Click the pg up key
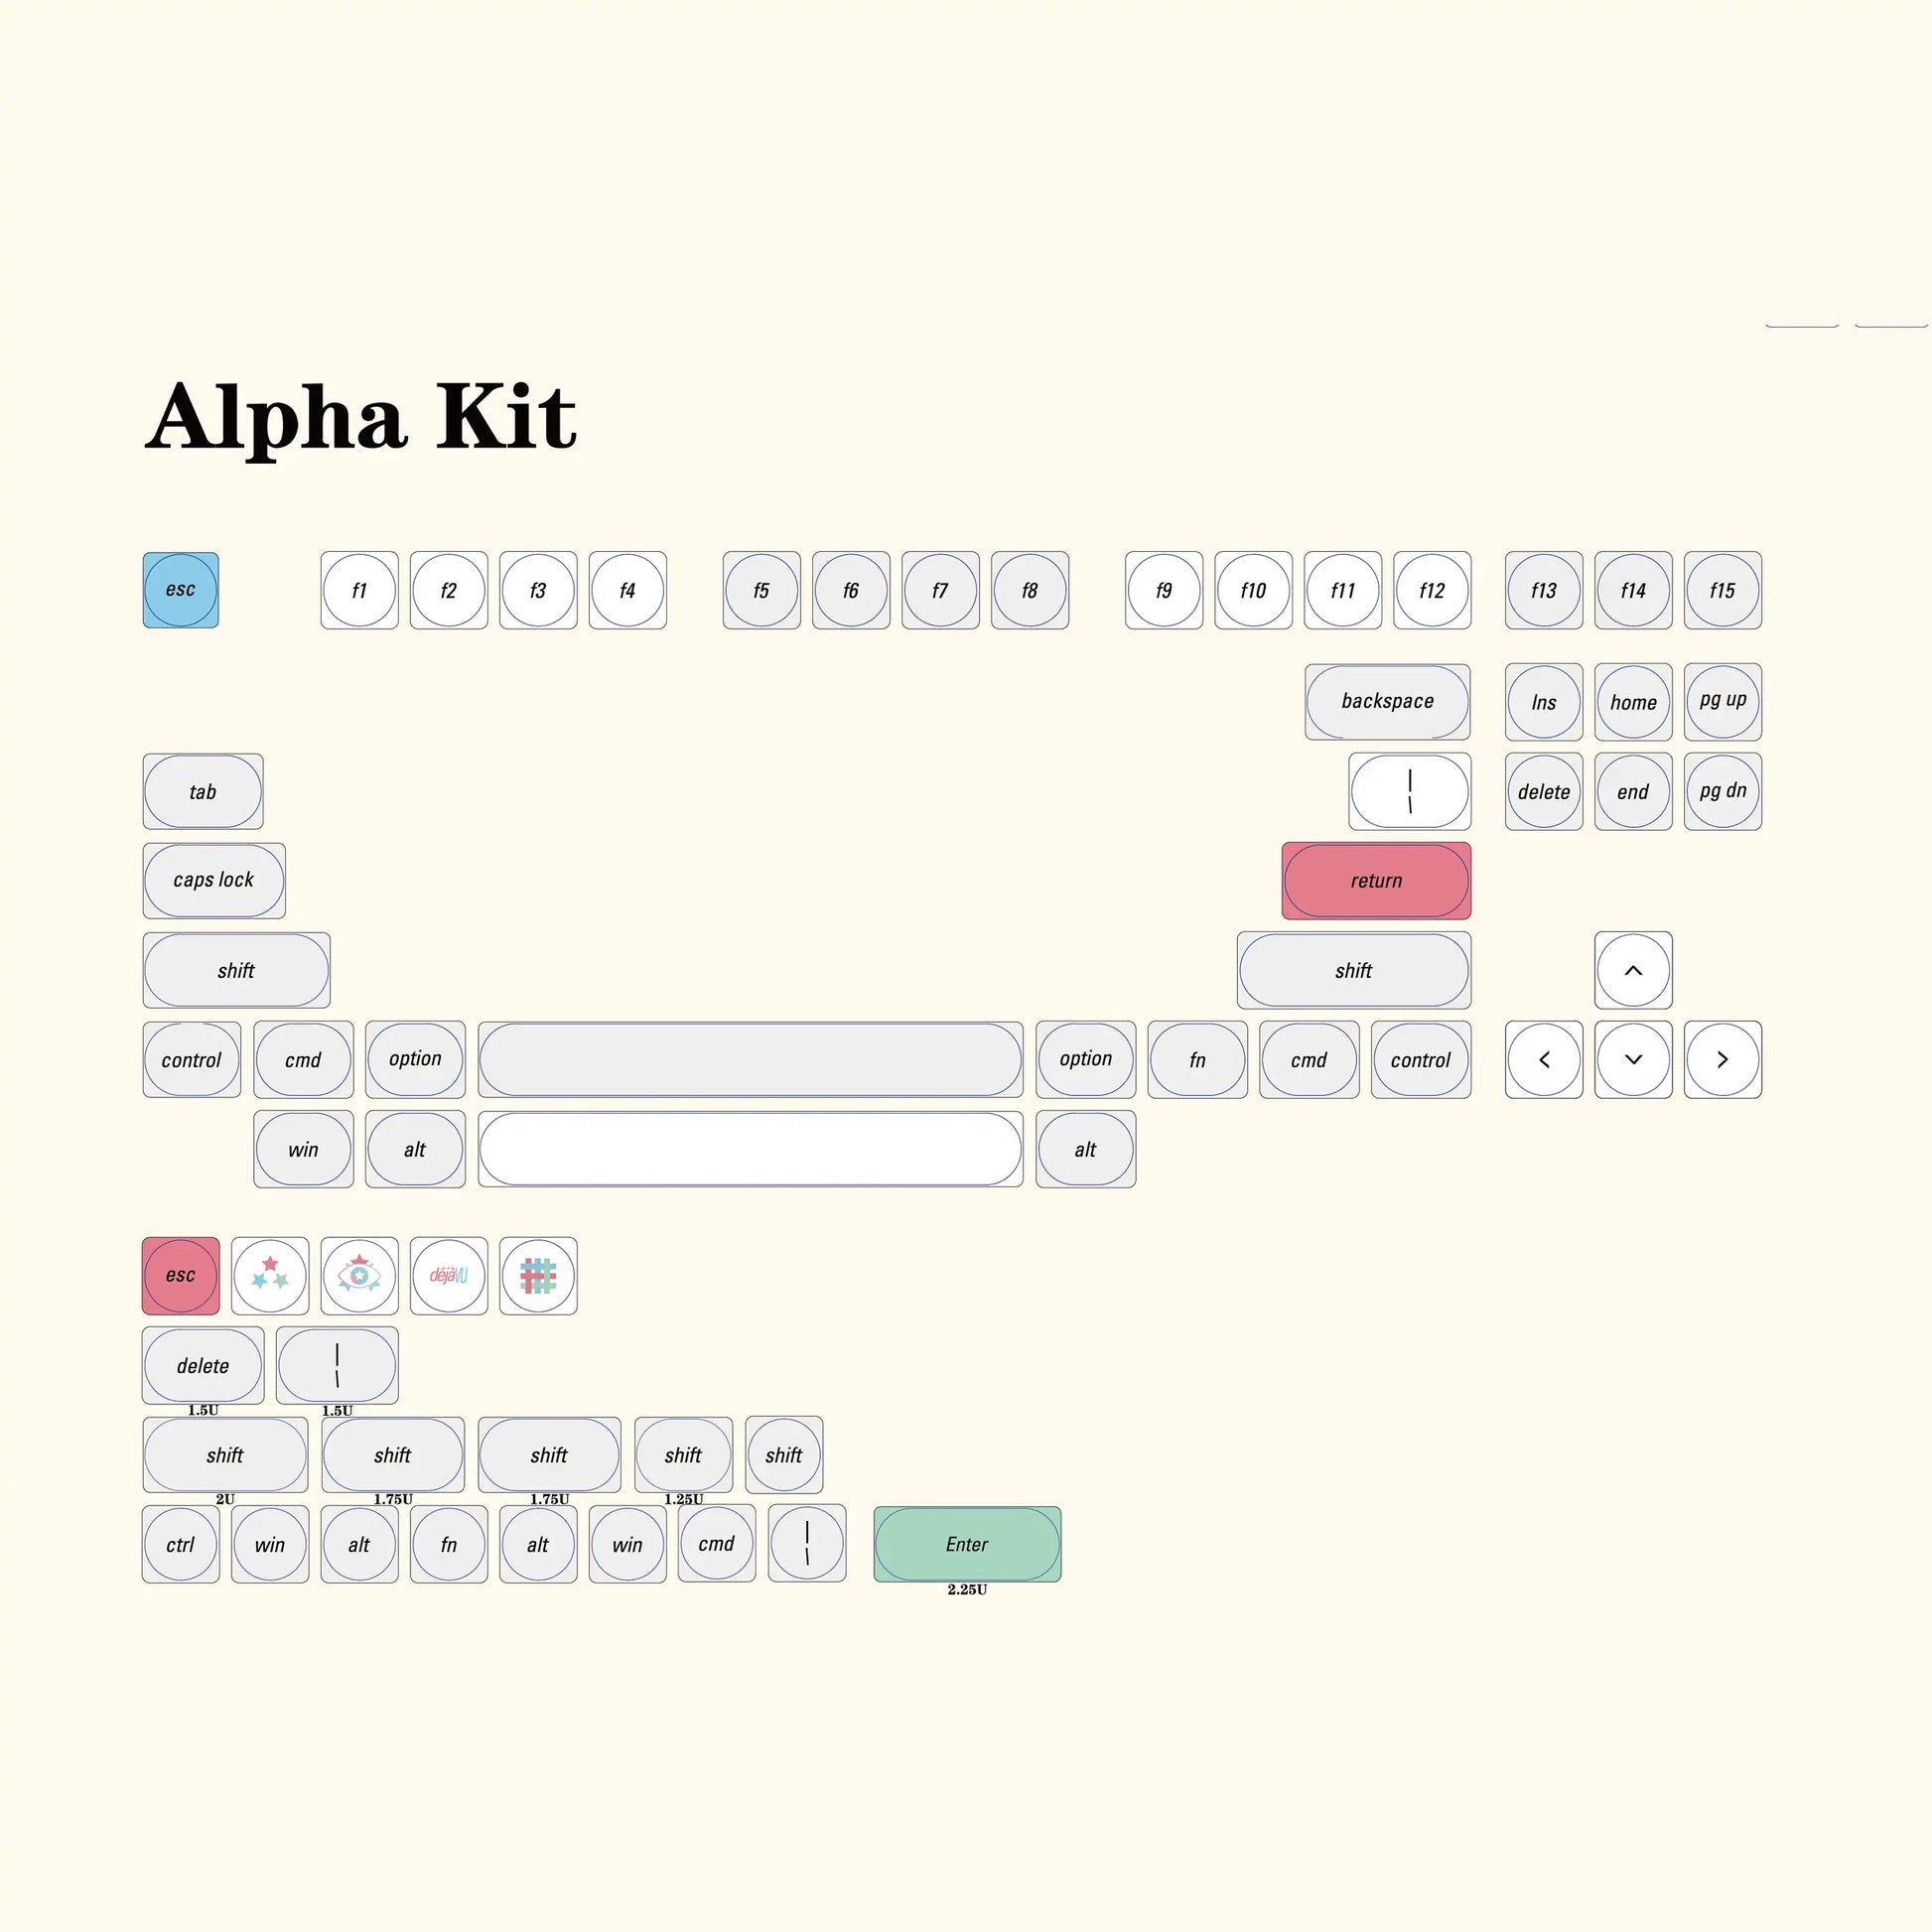Image resolution: width=1932 pixels, height=1932 pixels. point(1722,701)
